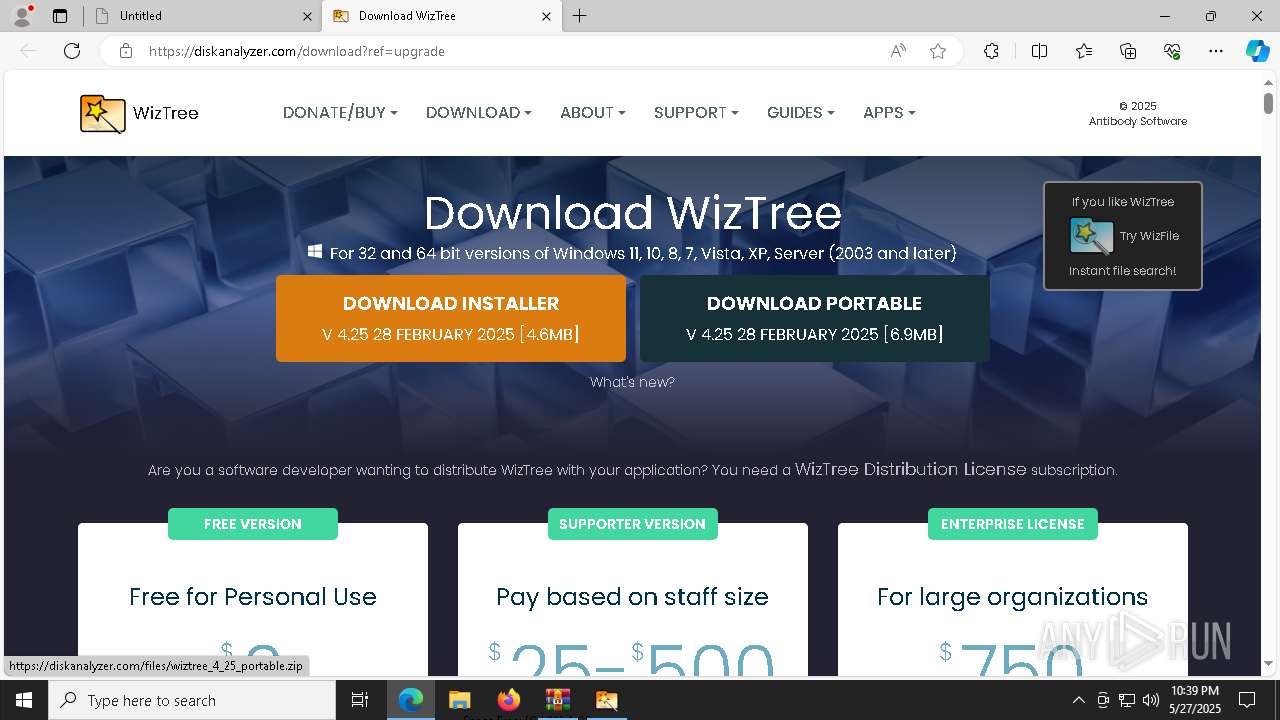Click the ENTERPRISE LICENSE label
The height and width of the screenshot is (720, 1280).
click(1013, 524)
